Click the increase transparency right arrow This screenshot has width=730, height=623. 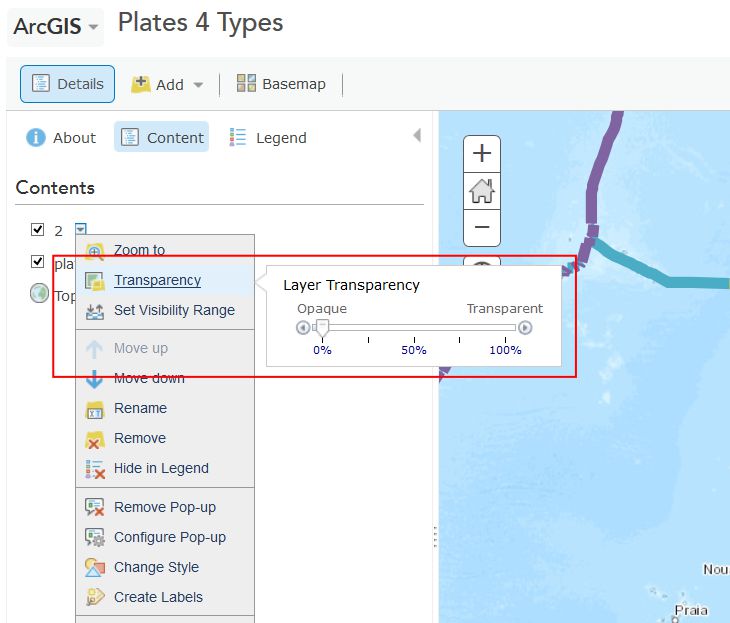[525, 328]
